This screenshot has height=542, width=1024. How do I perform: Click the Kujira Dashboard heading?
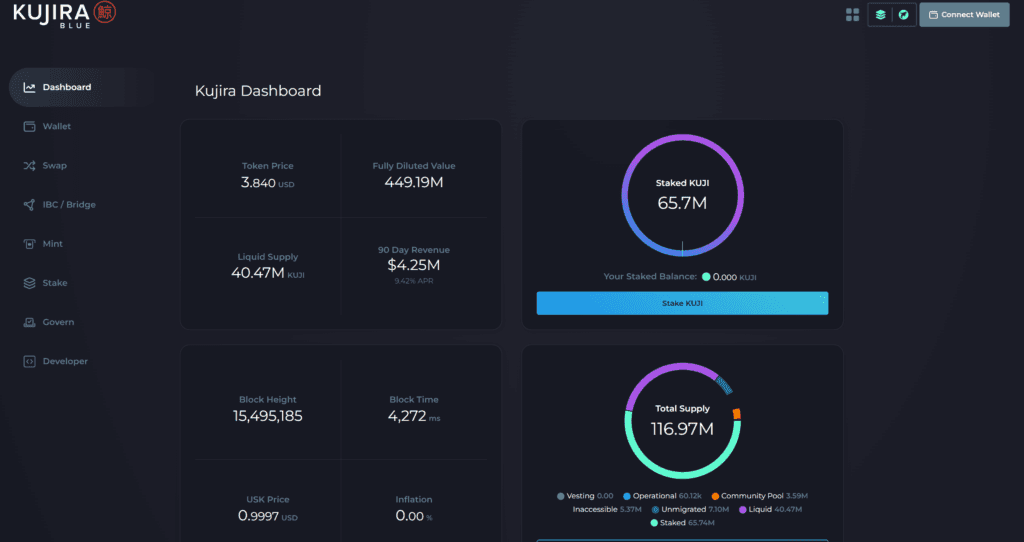pyautogui.click(x=258, y=91)
